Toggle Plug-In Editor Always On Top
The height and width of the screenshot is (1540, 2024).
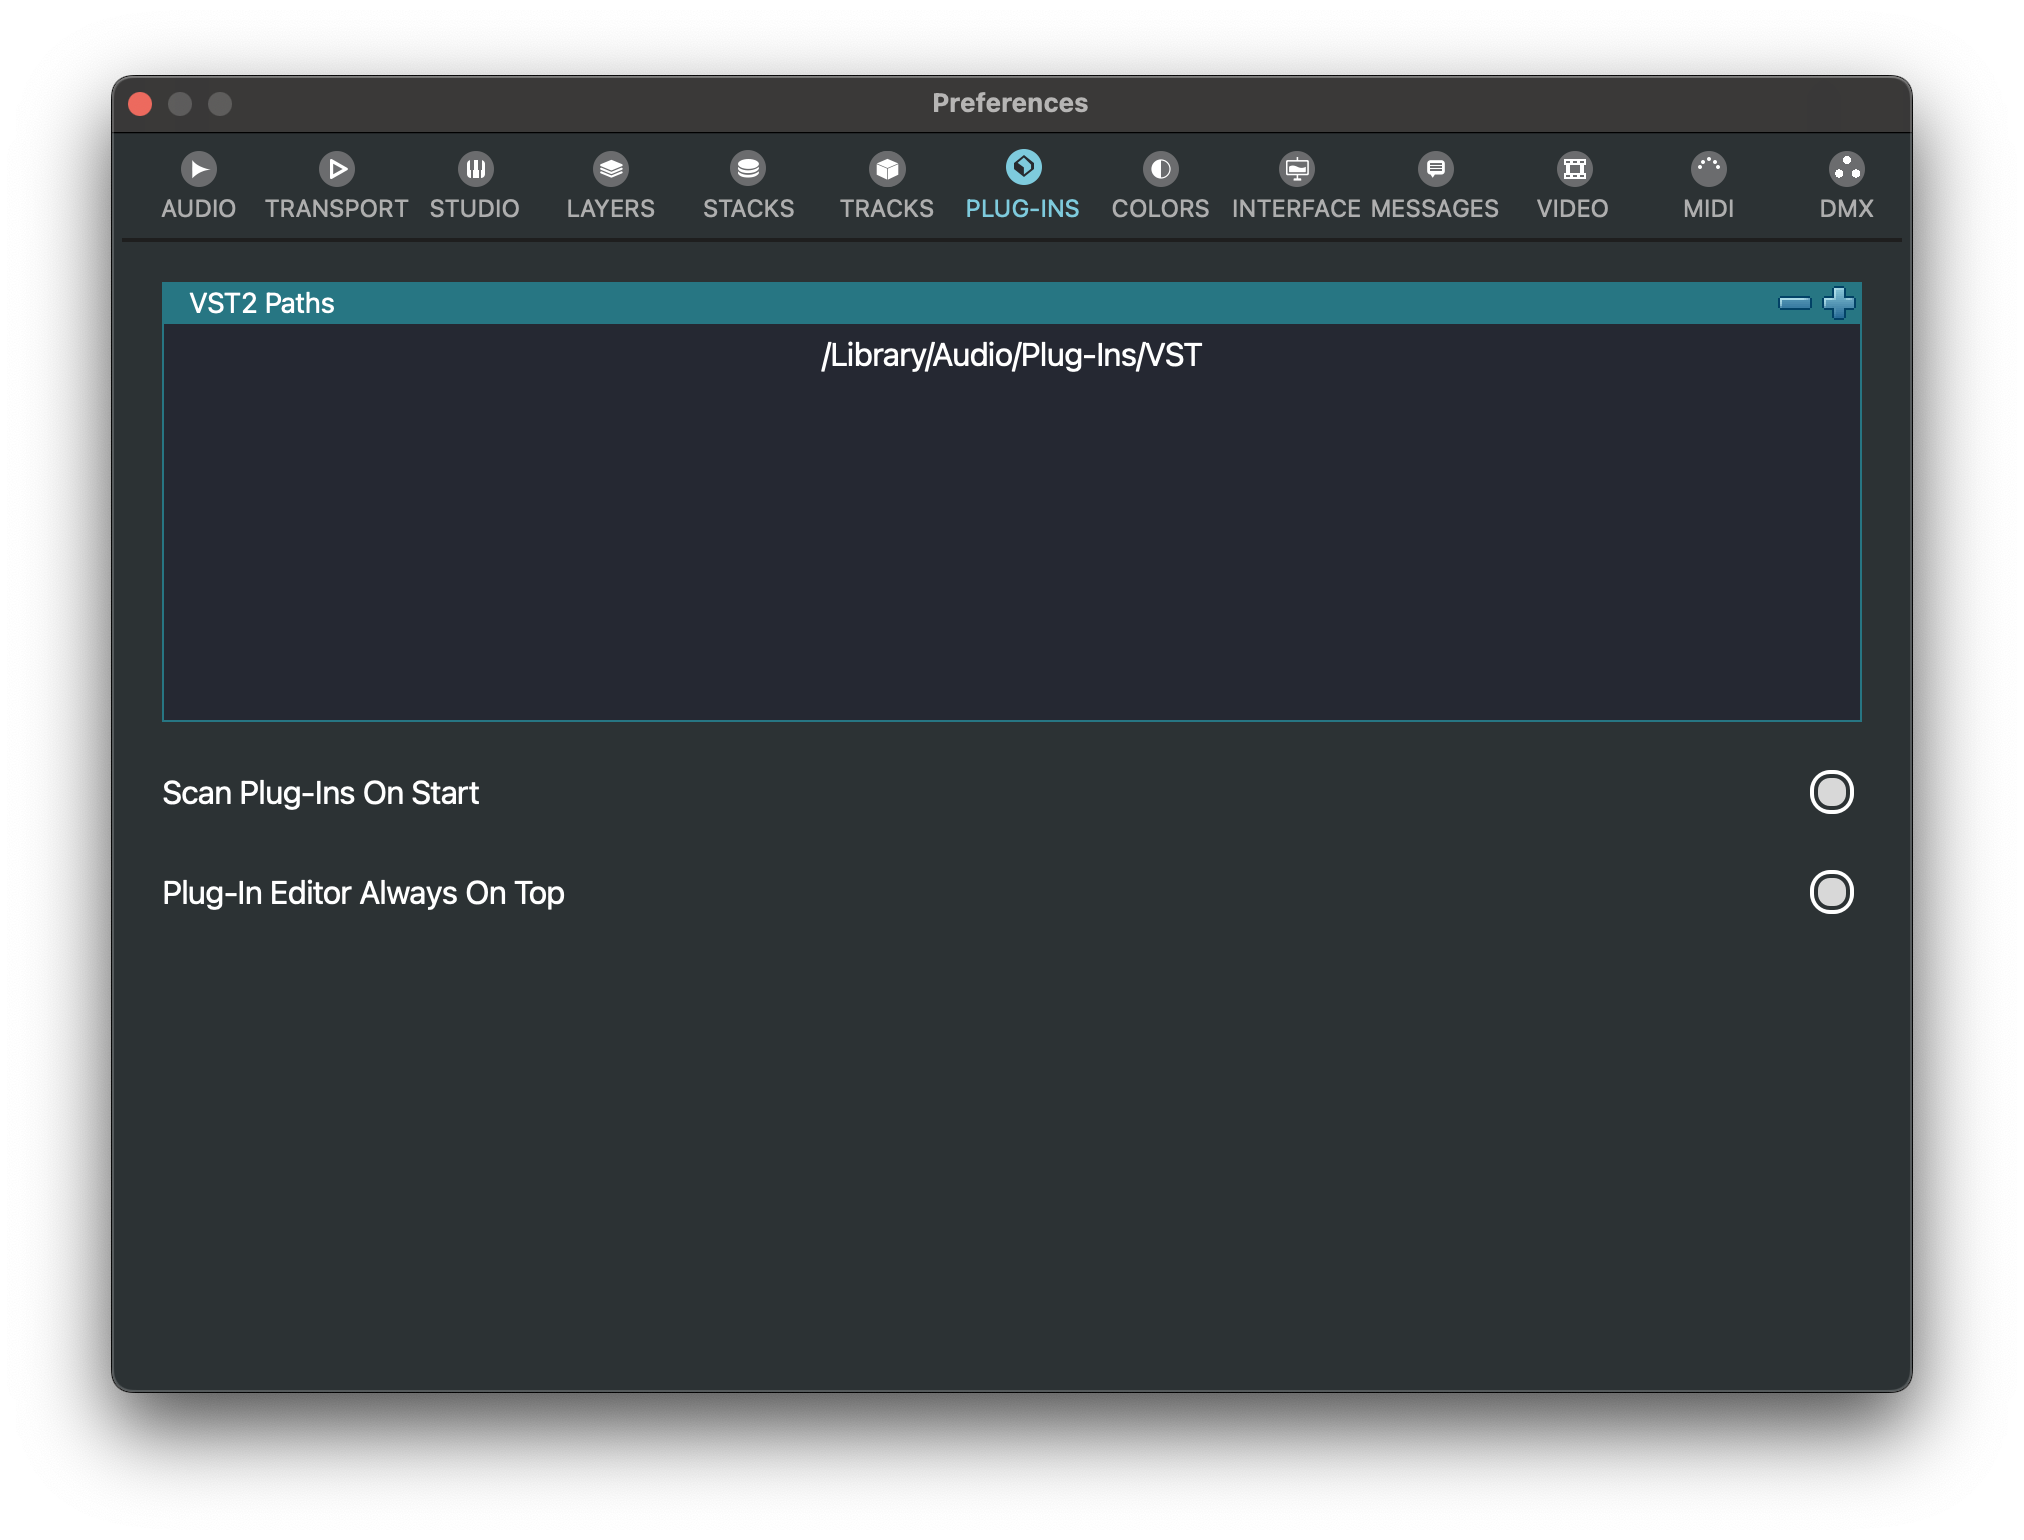1831,893
